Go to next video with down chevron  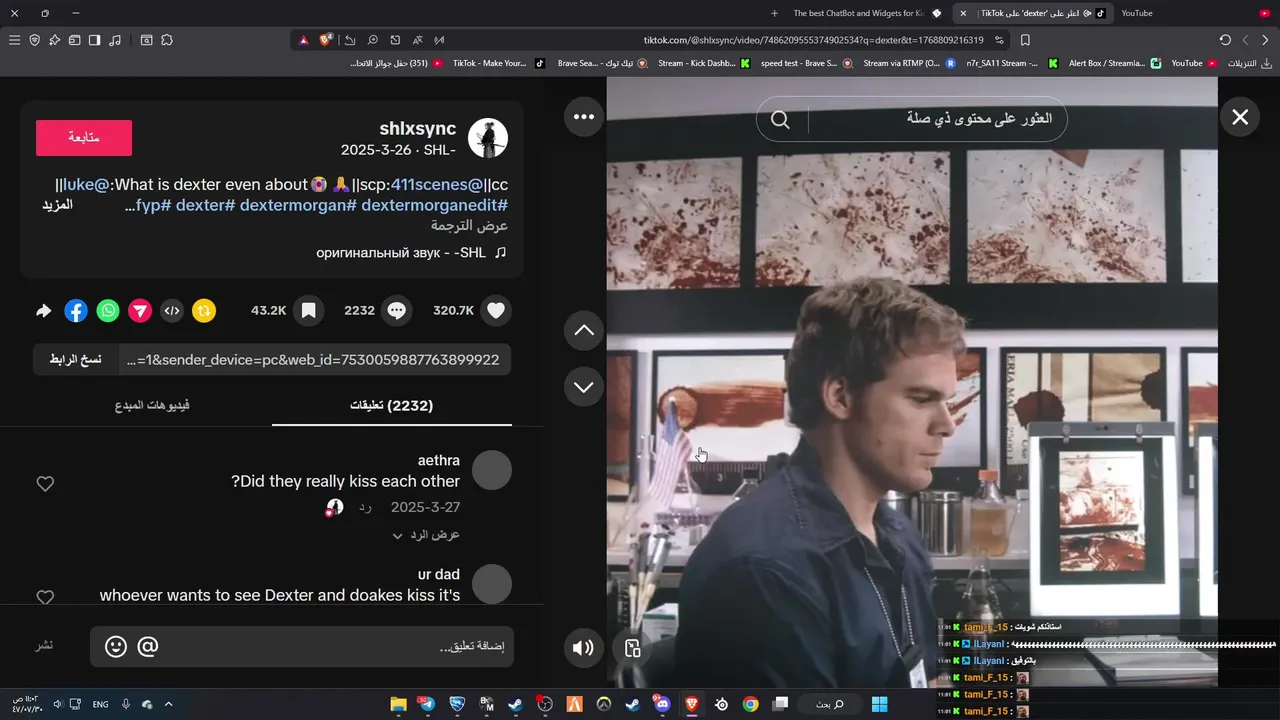584,386
